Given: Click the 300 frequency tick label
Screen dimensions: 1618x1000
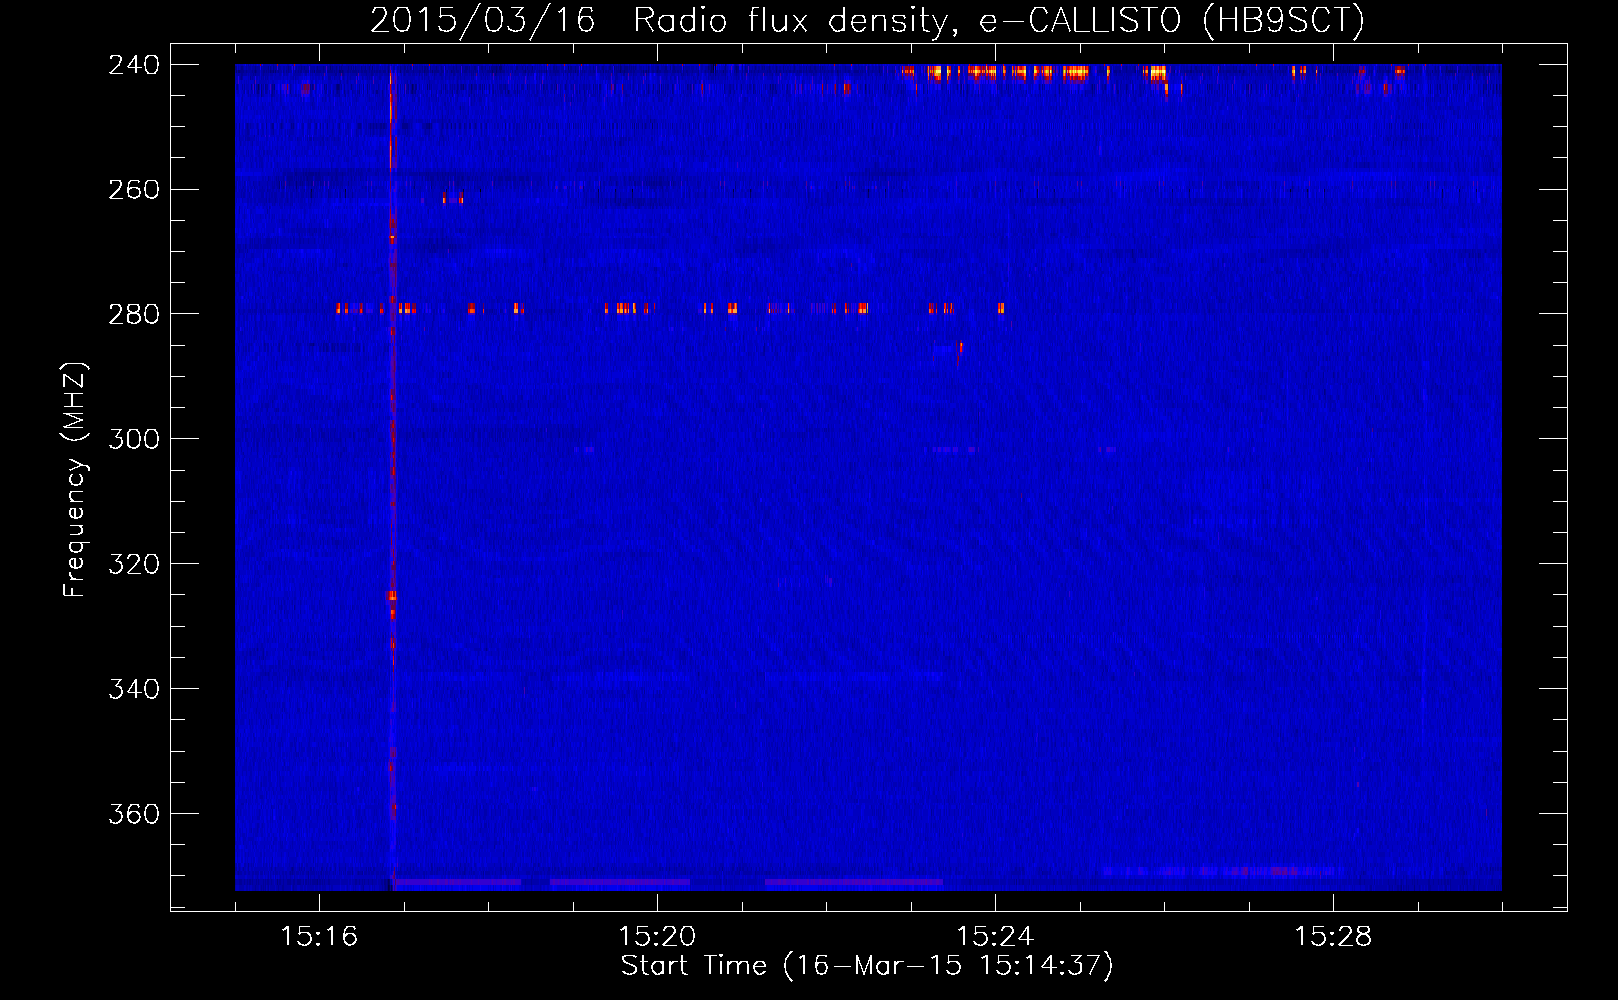Looking at the screenshot, I should pos(134,440).
